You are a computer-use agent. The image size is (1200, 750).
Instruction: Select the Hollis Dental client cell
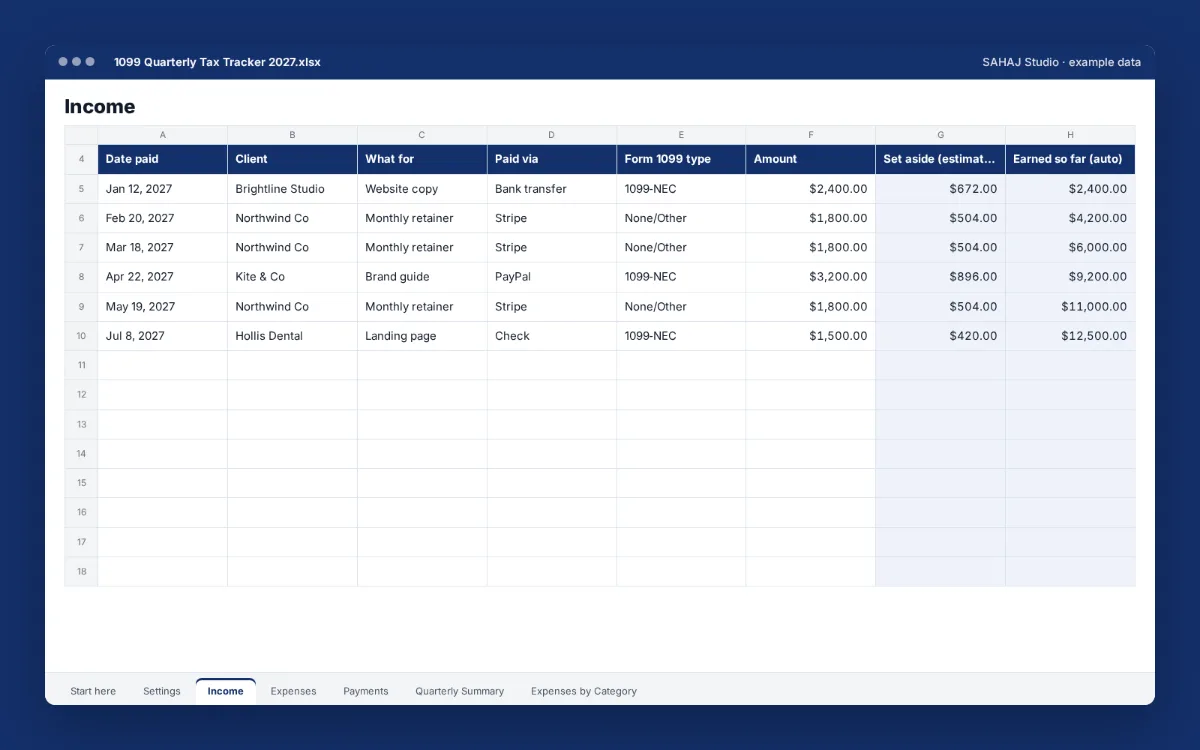(x=292, y=336)
